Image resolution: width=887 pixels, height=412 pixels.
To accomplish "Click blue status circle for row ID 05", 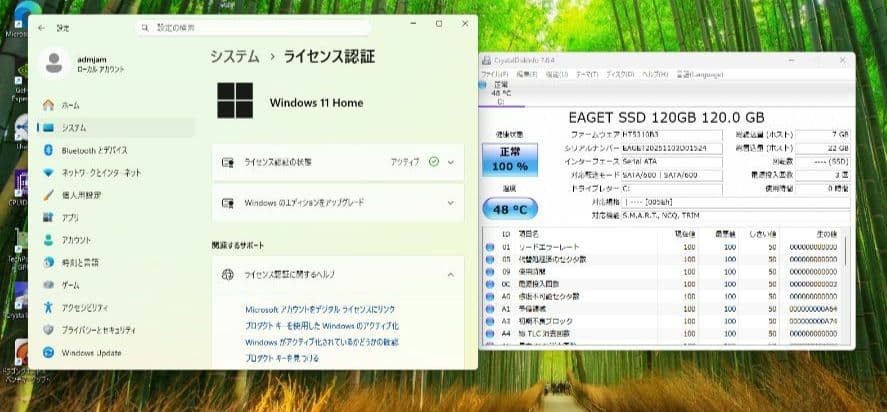I will click(x=490, y=260).
